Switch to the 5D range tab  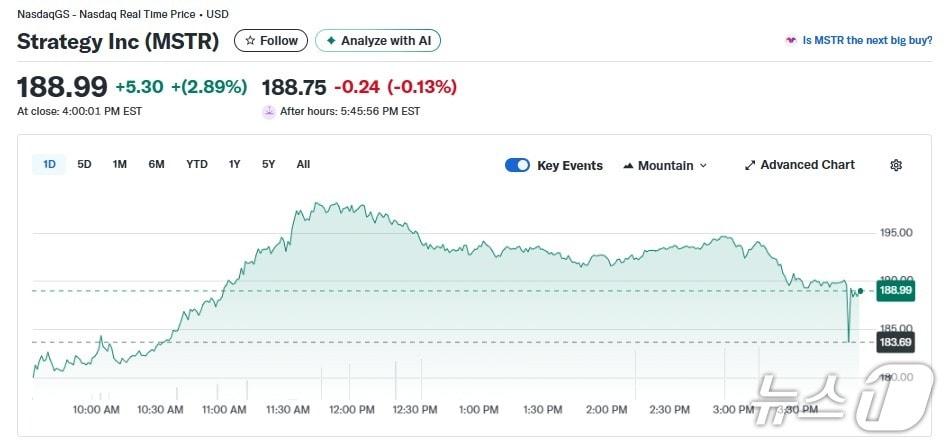click(x=84, y=164)
